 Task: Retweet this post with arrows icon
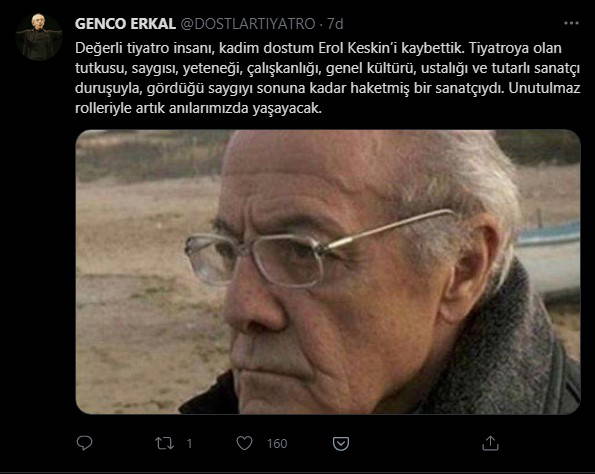(x=164, y=443)
